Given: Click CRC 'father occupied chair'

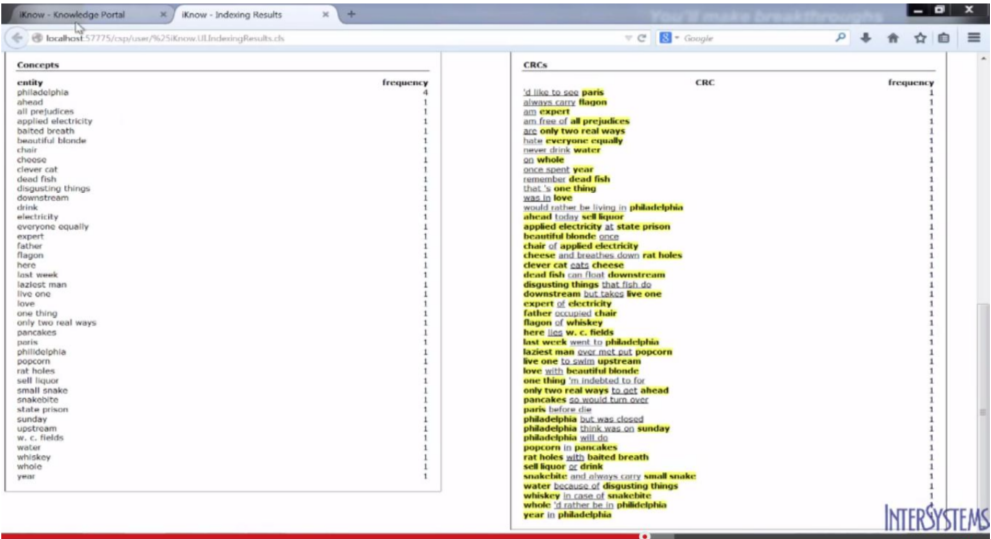Looking at the screenshot, I should (x=569, y=313).
